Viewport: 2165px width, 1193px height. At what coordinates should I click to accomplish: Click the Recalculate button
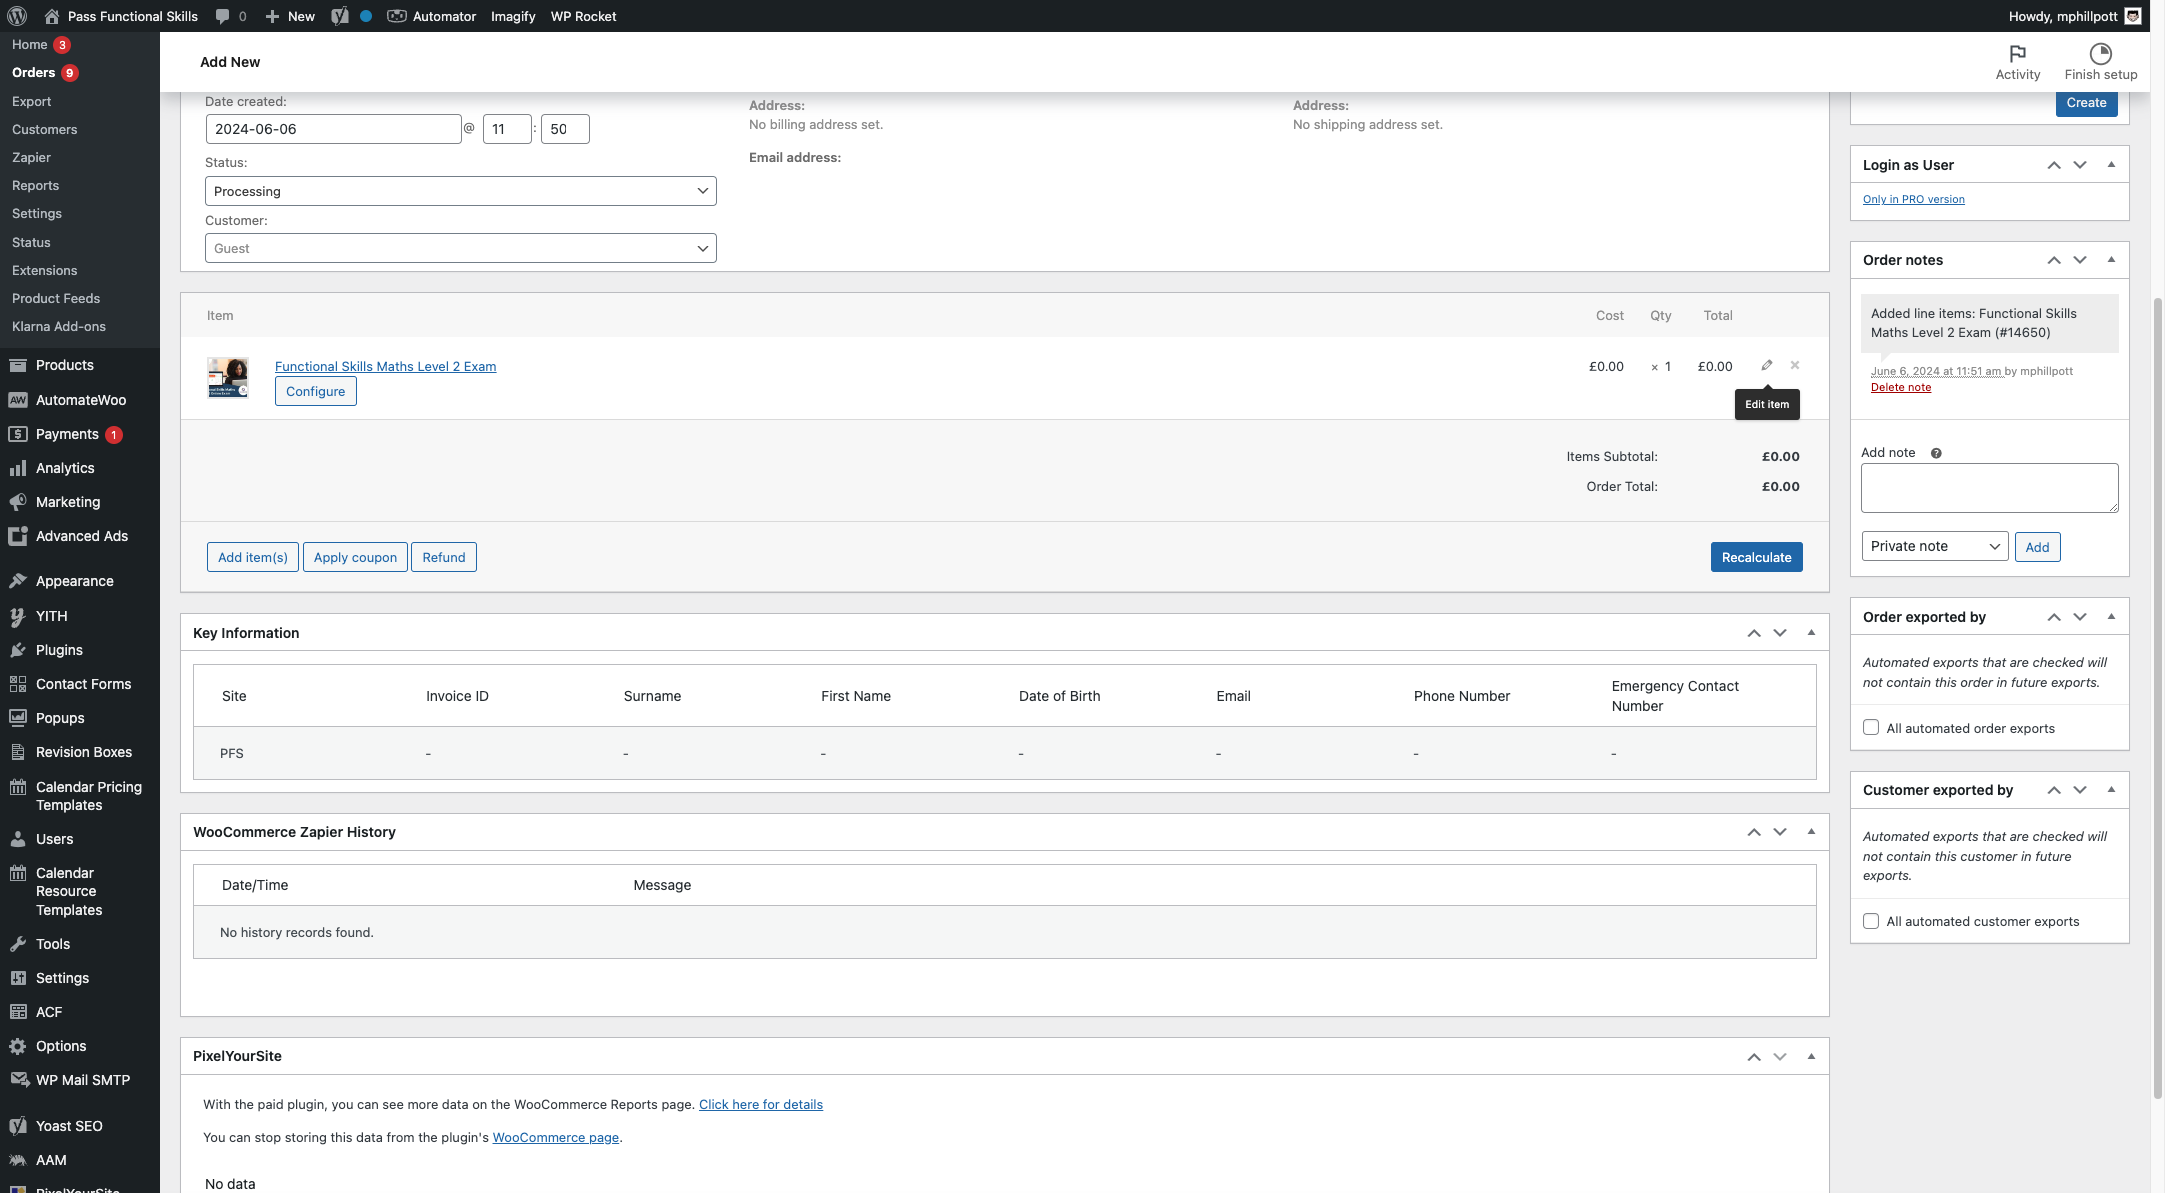pyautogui.click(x=1756, y=557)
